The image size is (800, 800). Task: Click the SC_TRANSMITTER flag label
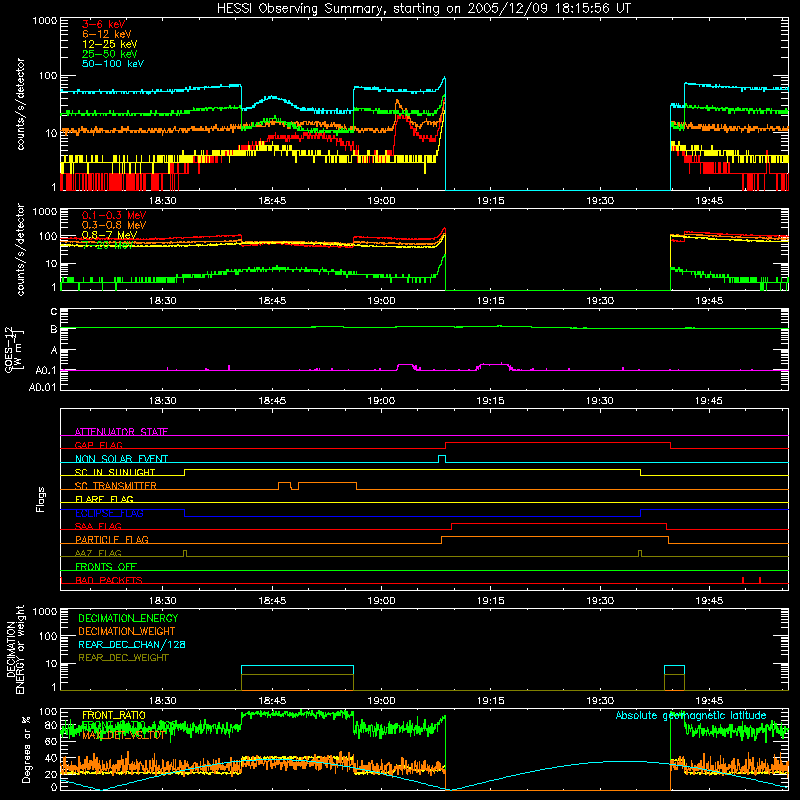(x=115, y=485)
